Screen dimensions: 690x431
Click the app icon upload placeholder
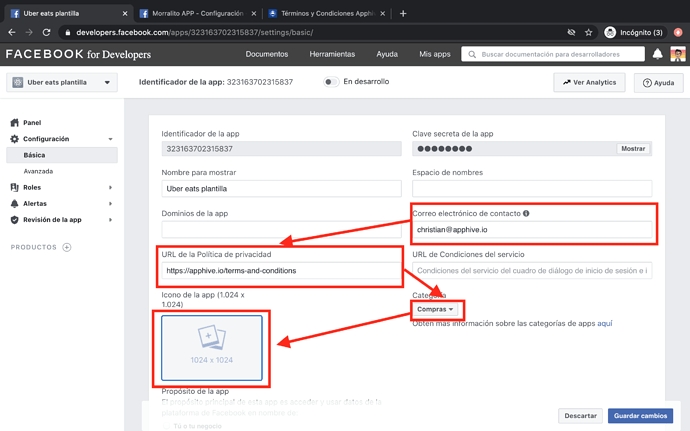point(211,348)
